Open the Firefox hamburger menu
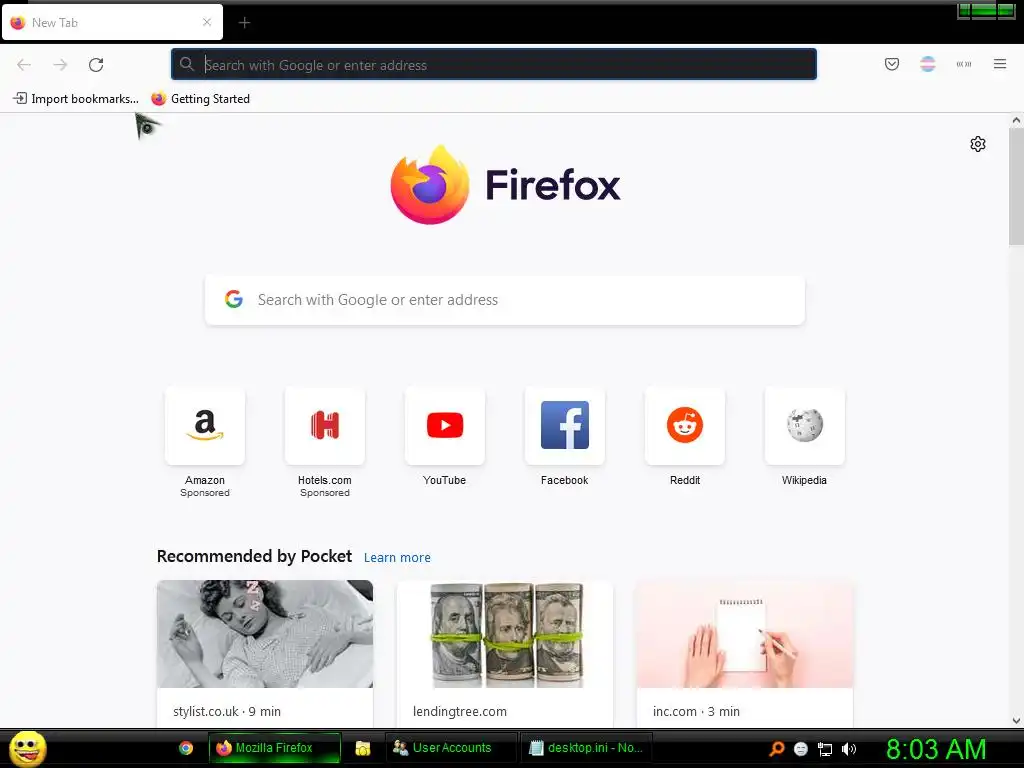This screenshot has width=1024, height=768. tap(1000, 64)
